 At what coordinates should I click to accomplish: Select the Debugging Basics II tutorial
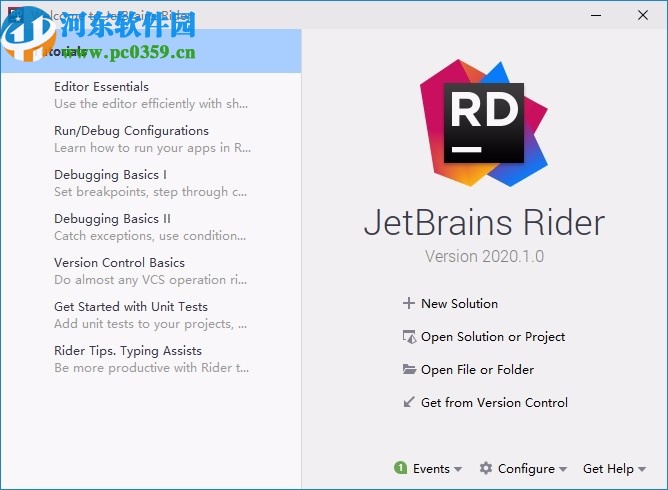[112, 219]
